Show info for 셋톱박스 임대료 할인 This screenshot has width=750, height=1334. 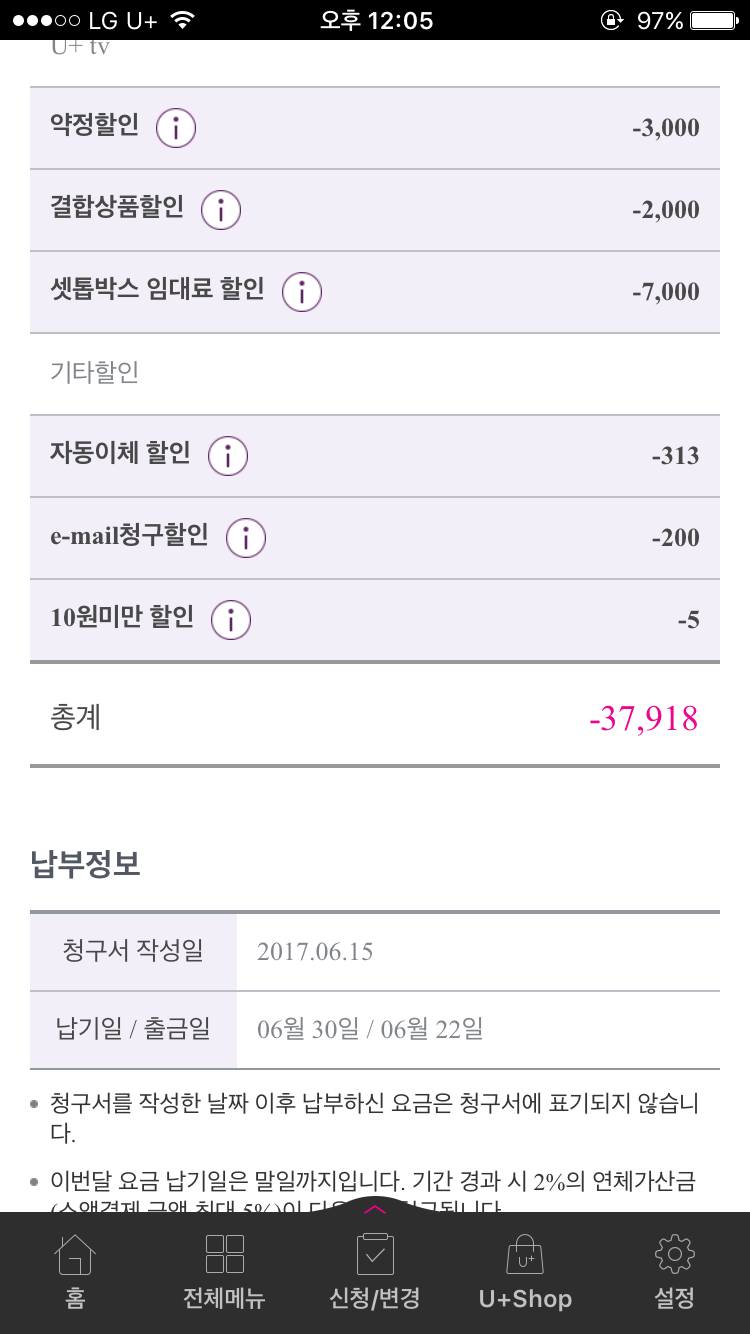(301, 292)
